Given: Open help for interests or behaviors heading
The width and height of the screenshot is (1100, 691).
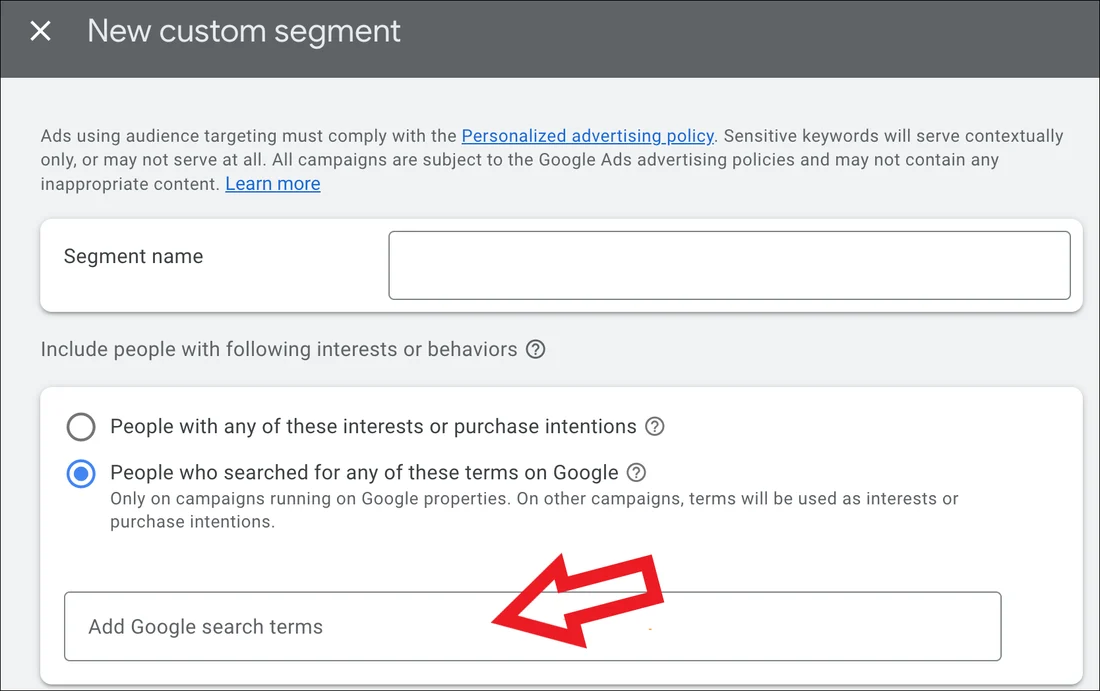Looking at the screenshot, I should coord(536,350).
